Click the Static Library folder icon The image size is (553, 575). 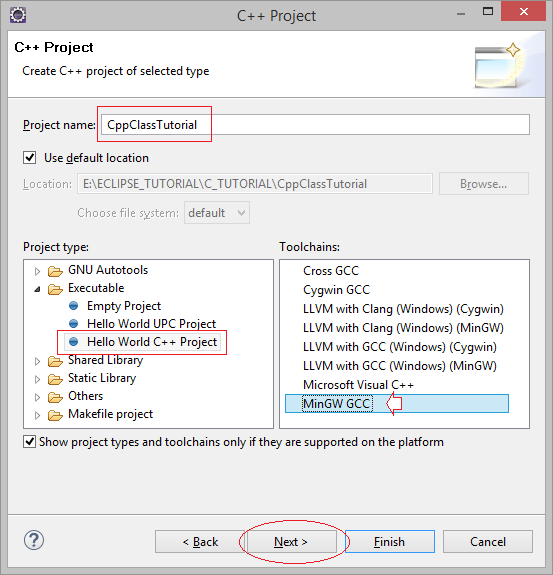[x=55, y=379]
